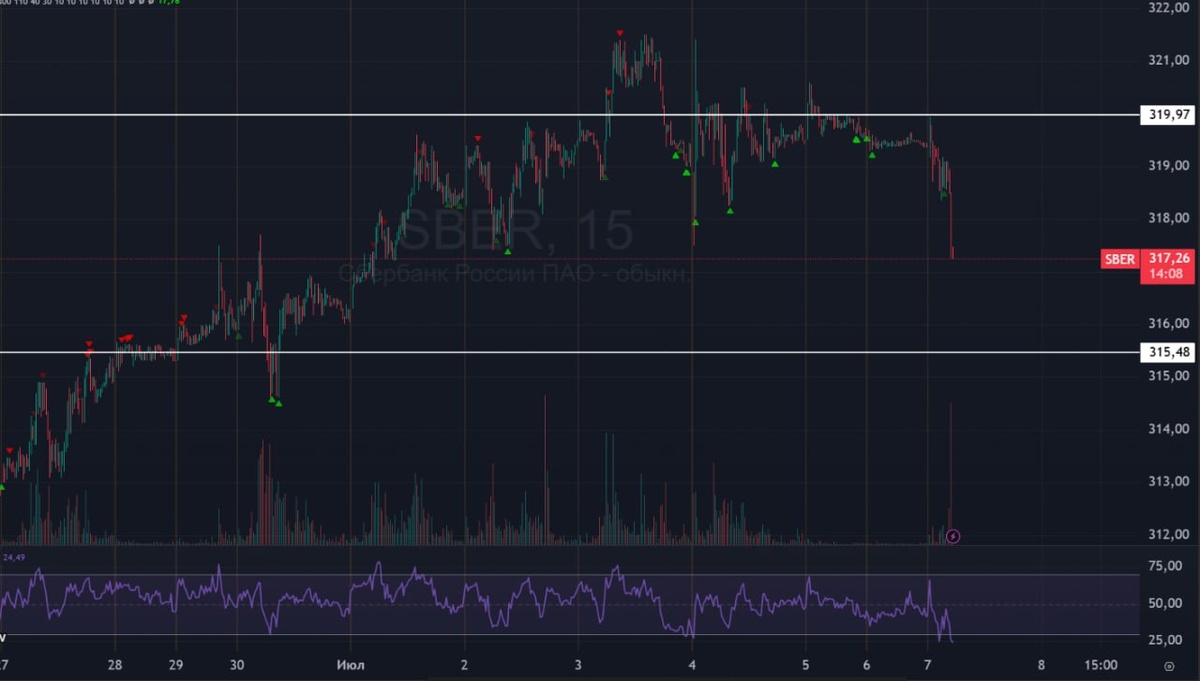Click the 313,00 price scale label
This screenshot has width=1200, height=681.
1168,482
